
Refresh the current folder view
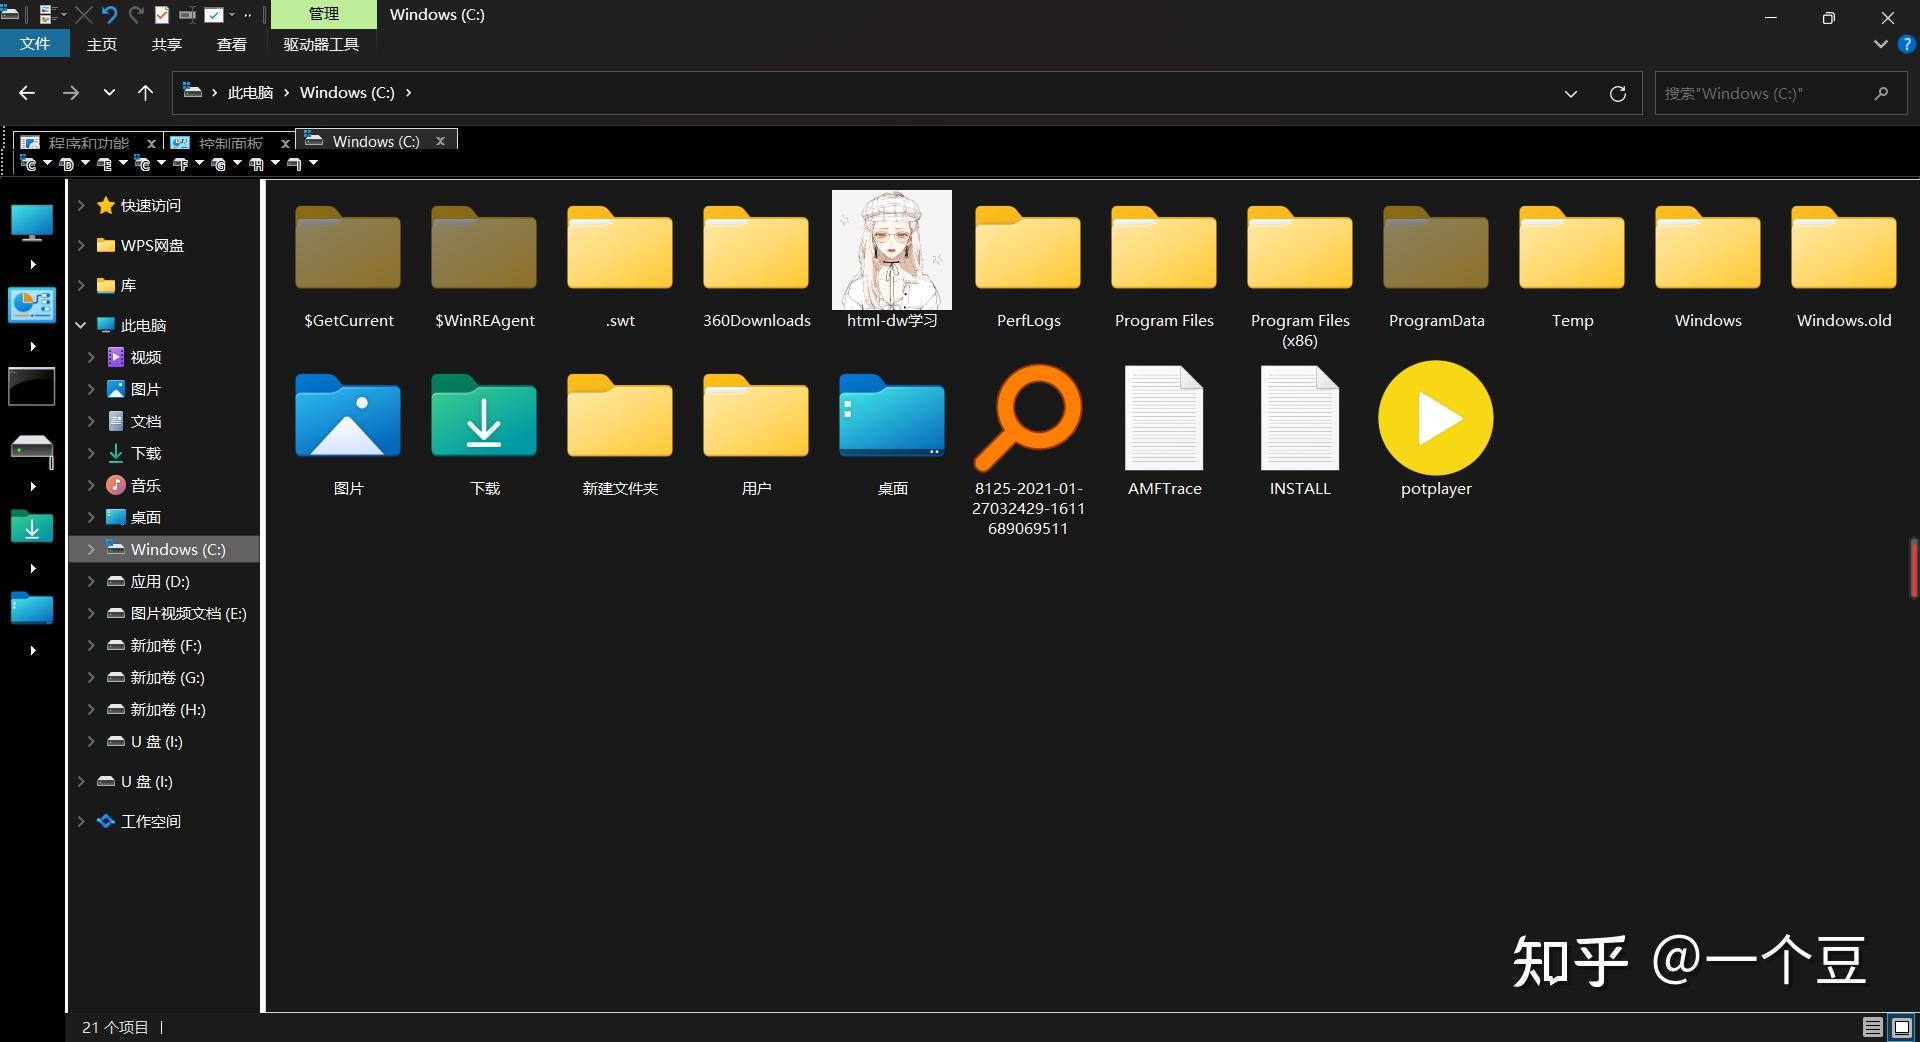1617,93
